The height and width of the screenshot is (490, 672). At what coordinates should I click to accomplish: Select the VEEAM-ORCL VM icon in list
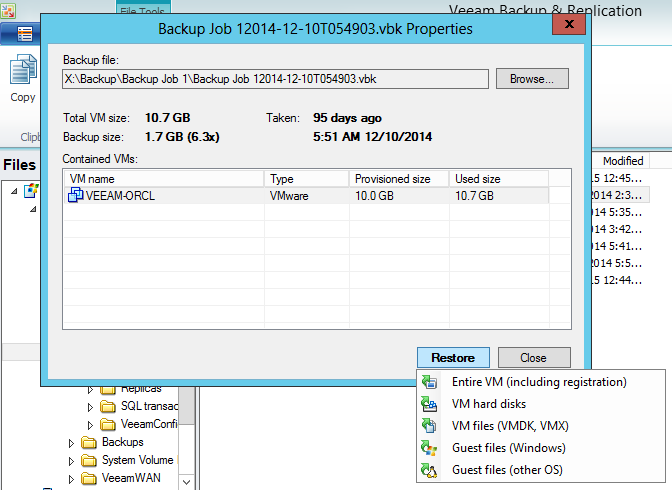click(x=75, y=195)
